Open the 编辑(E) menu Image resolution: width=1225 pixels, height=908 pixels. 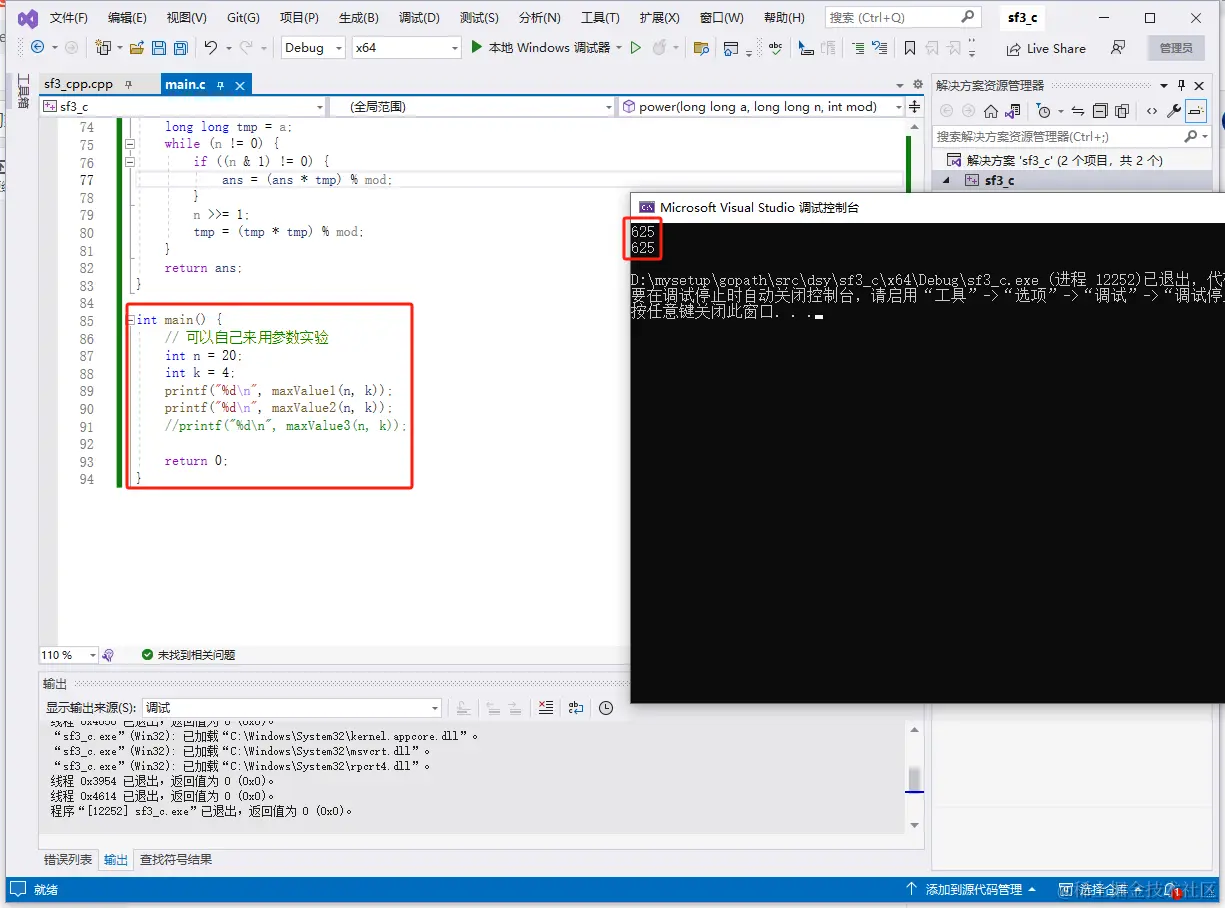[127, 18]
